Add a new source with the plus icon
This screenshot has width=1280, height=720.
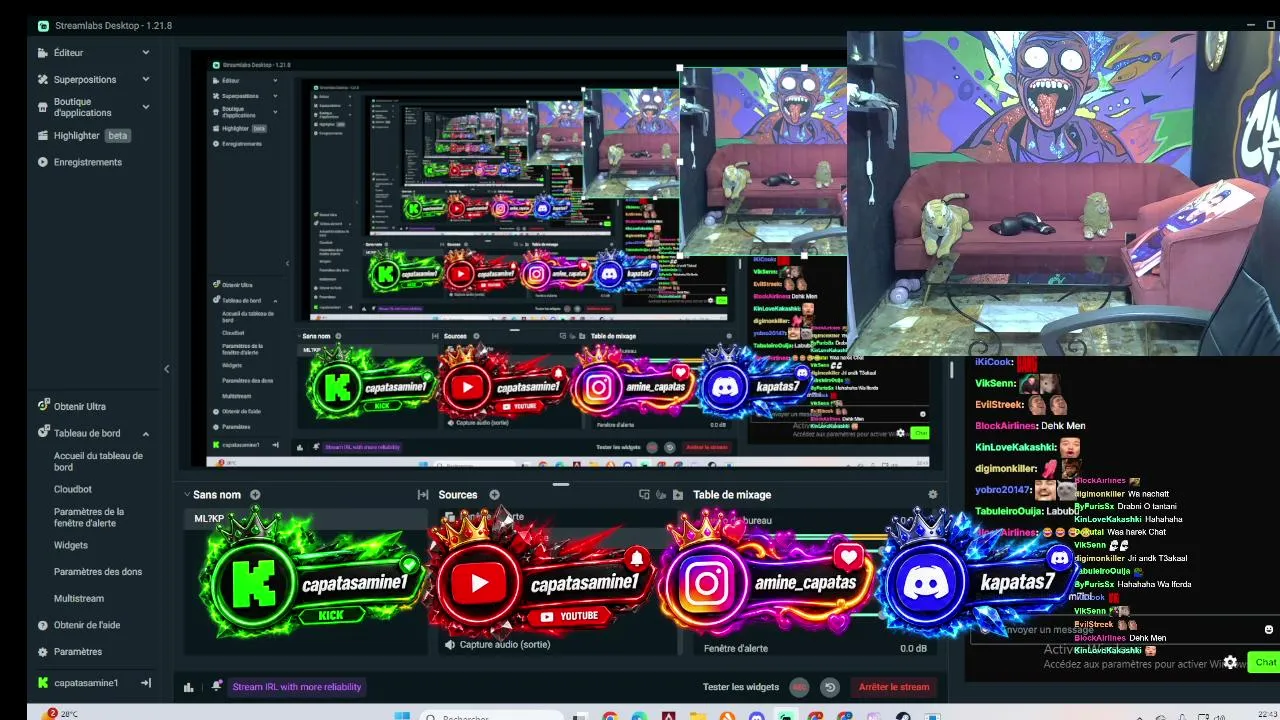point(494,495)
